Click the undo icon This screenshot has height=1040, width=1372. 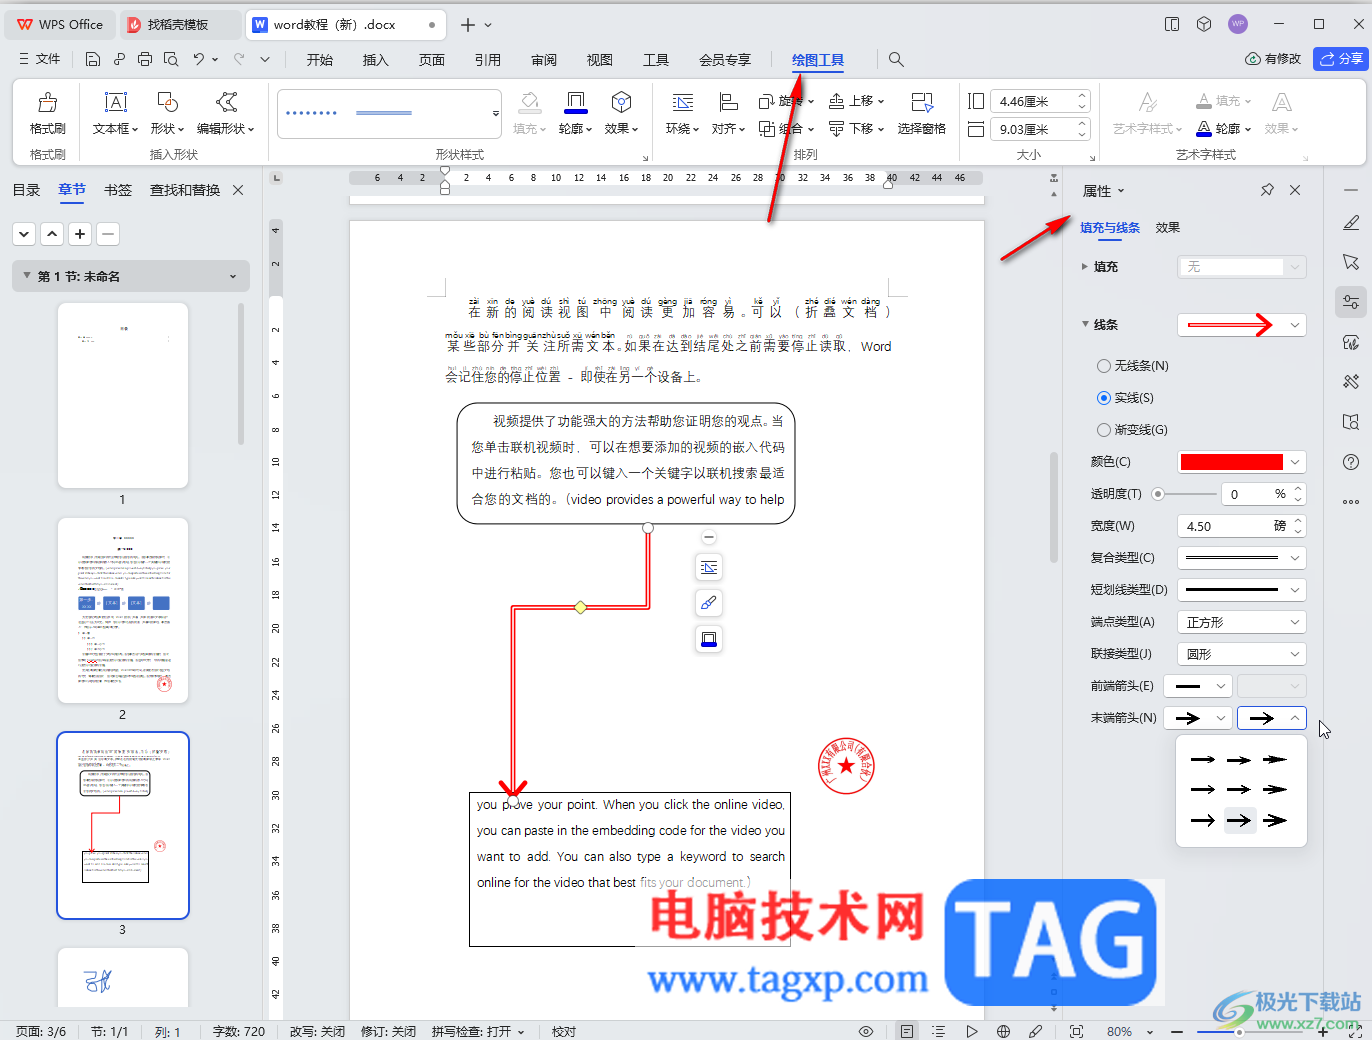point(199,59)
